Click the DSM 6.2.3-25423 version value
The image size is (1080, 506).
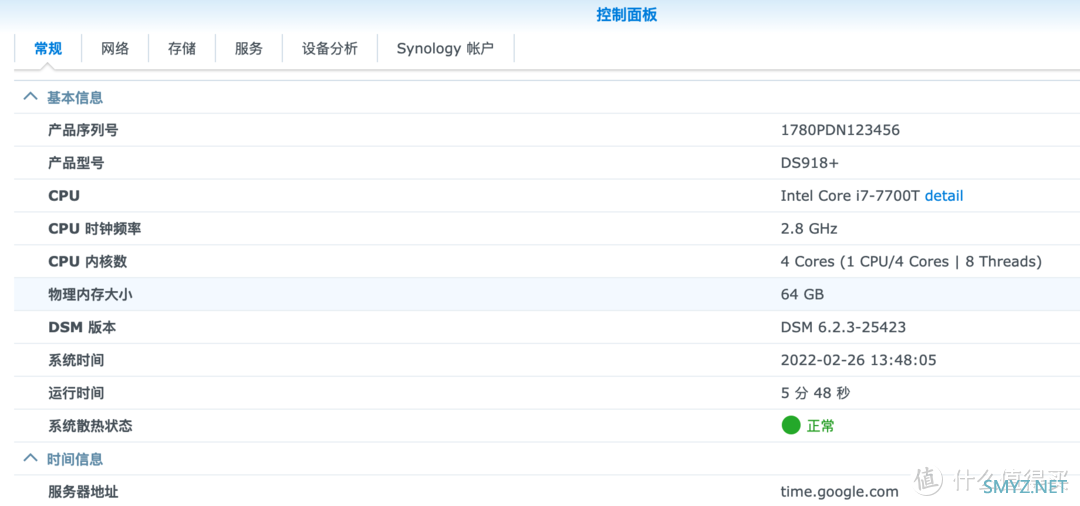843,328
